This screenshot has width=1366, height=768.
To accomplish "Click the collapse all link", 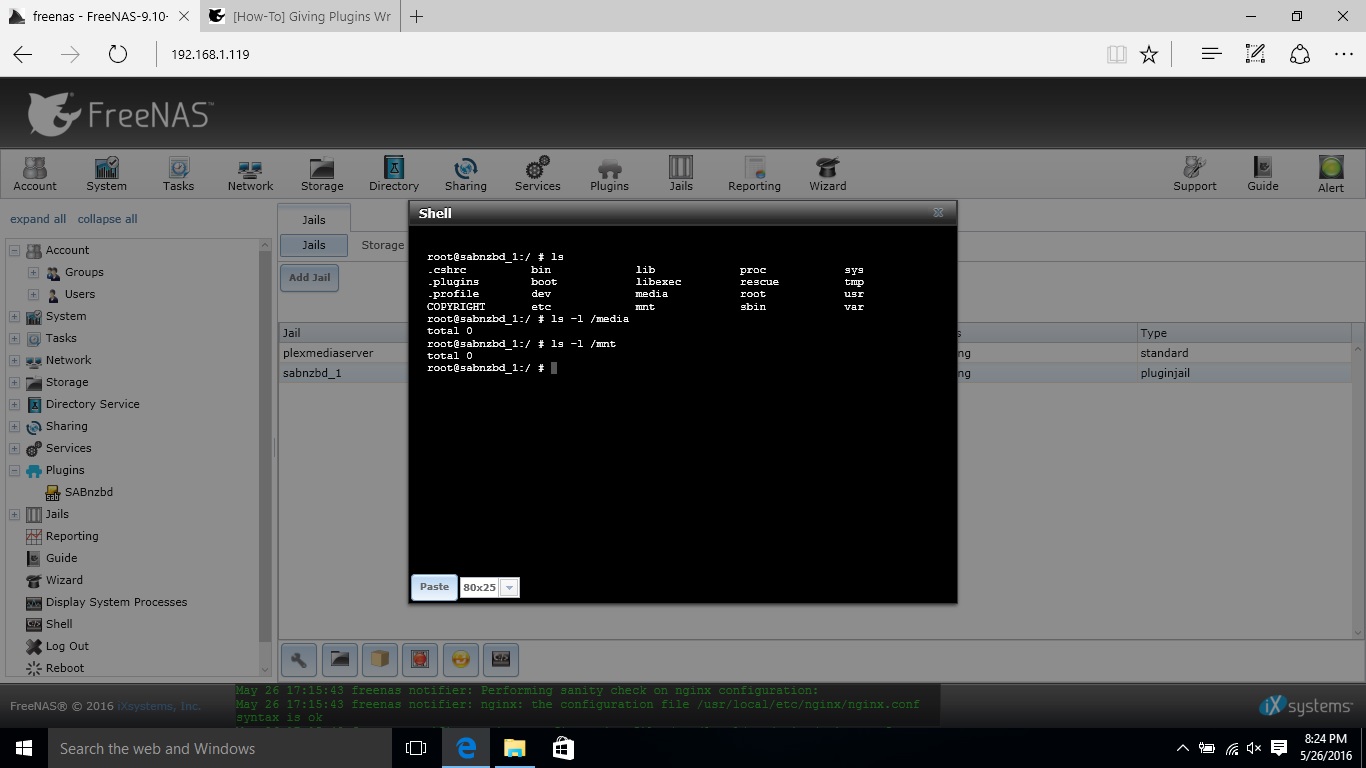I will pyautogui.click(x=107, y=219).
